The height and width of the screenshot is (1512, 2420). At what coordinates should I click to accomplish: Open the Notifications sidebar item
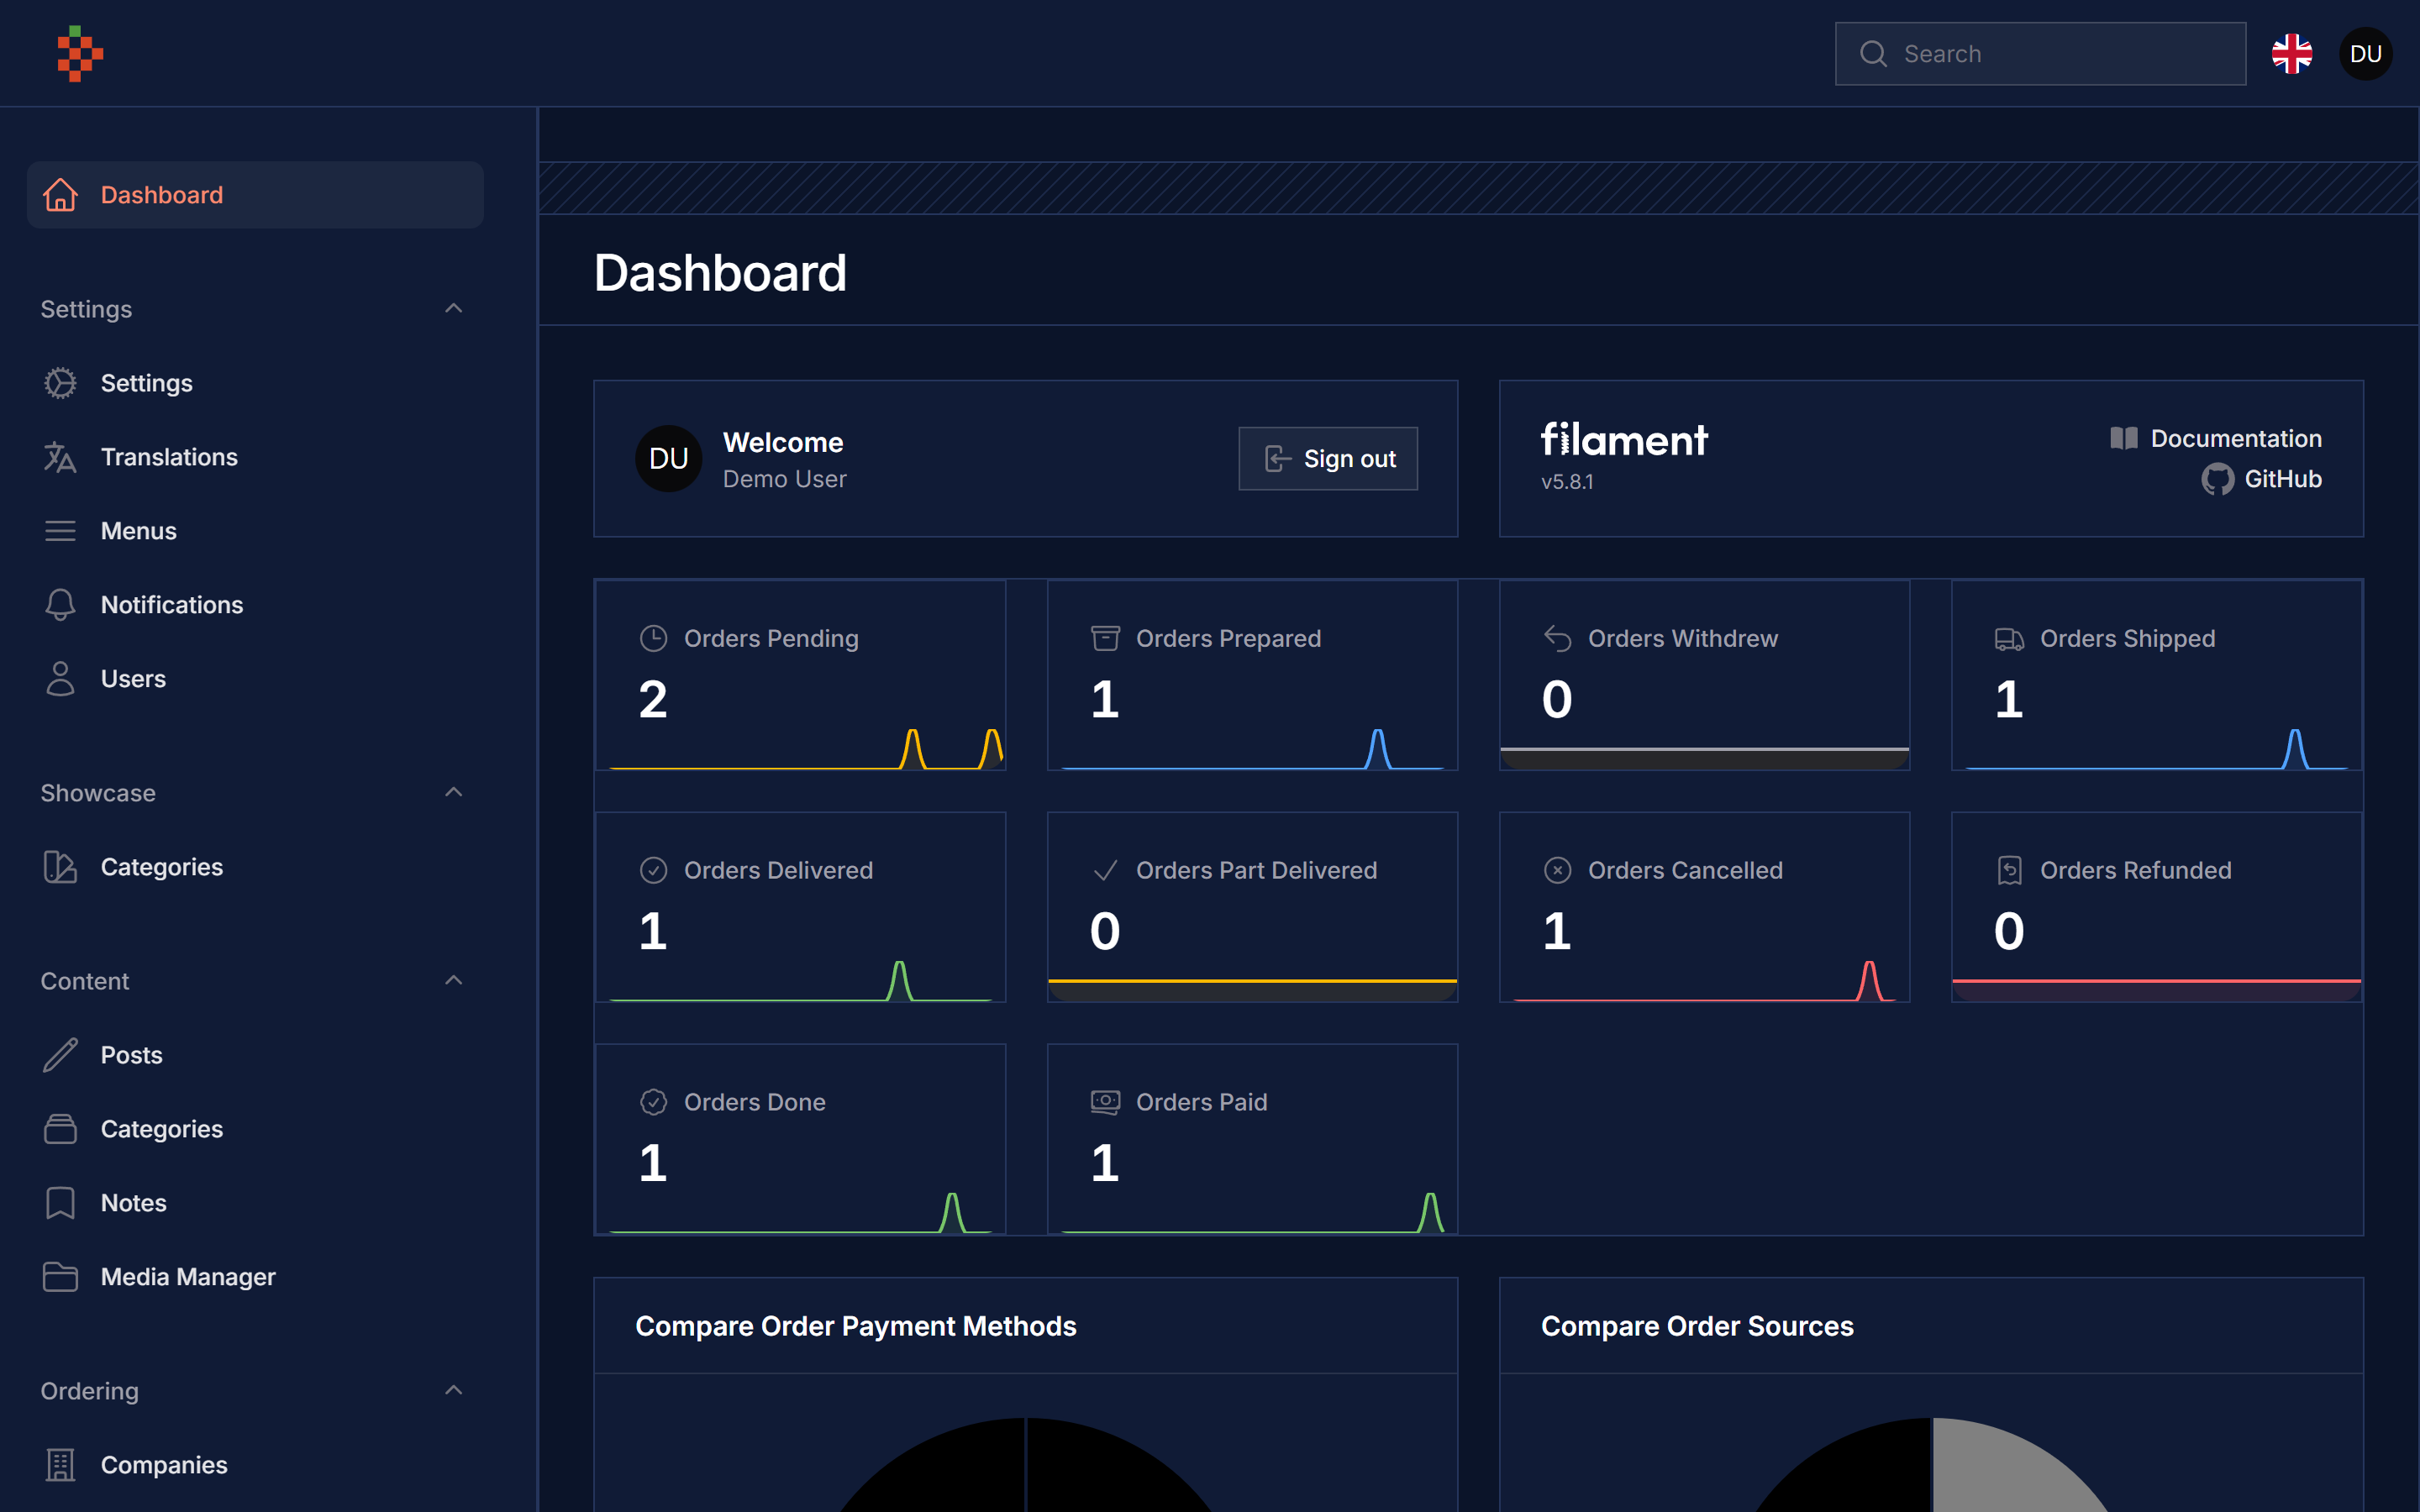255,605
